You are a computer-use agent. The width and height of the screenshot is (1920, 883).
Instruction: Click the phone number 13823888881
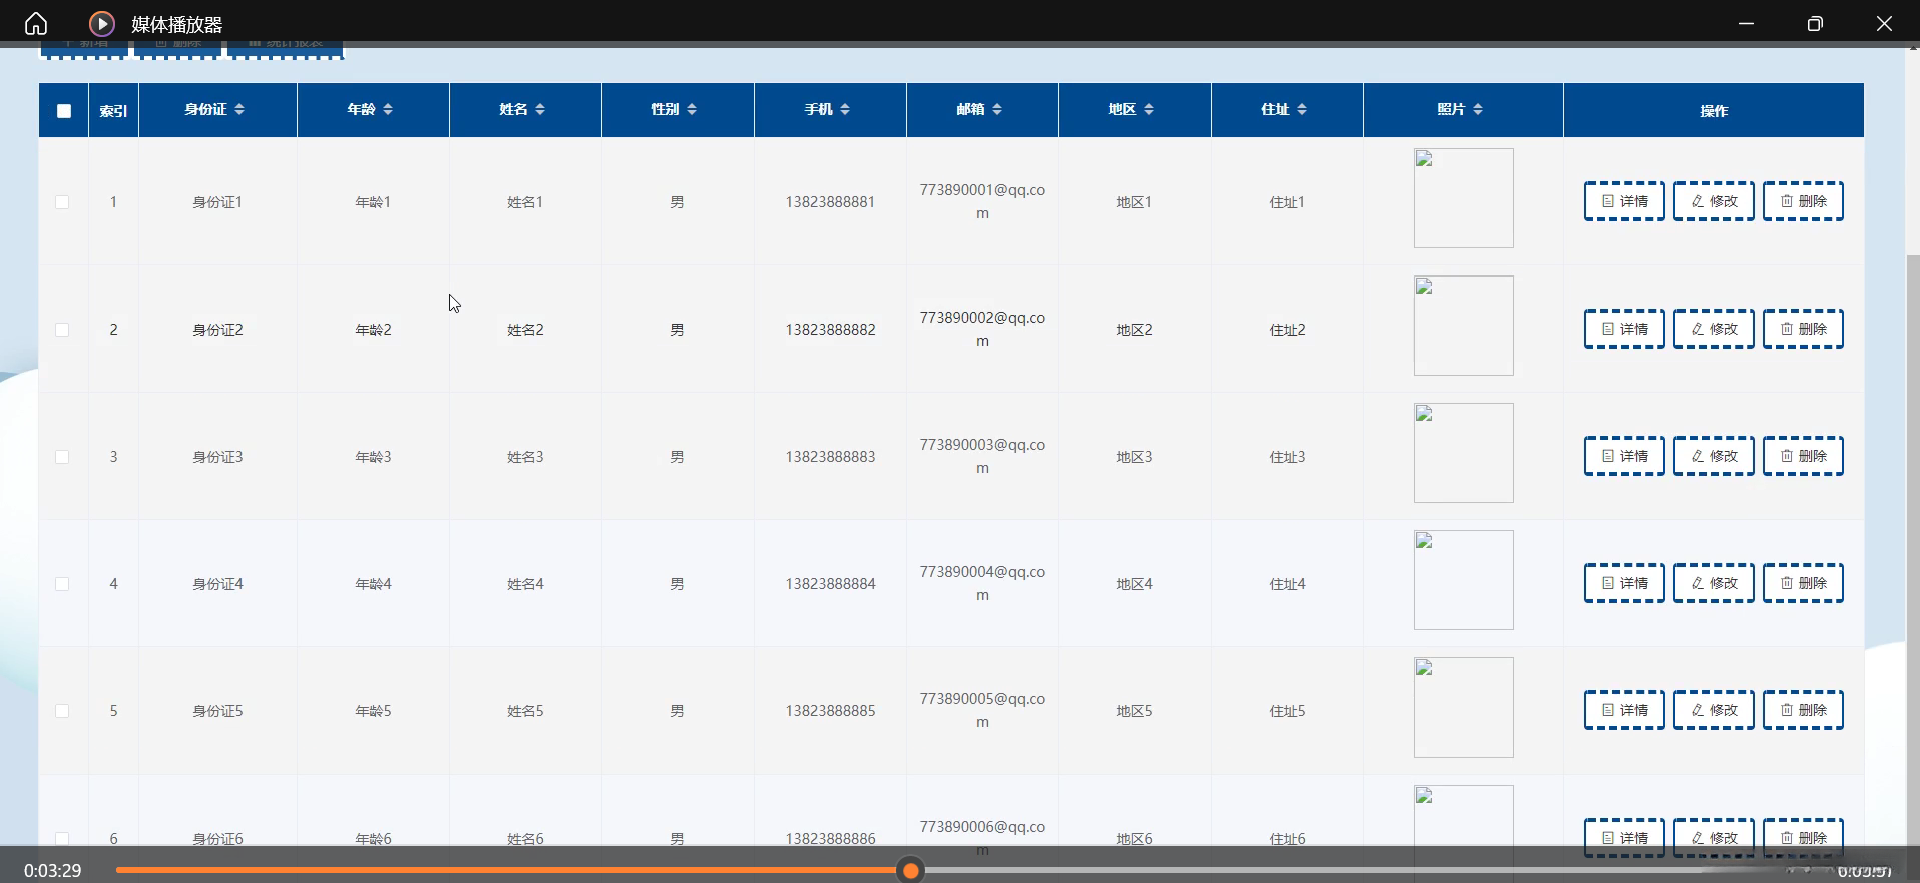(x=830, y=202)
